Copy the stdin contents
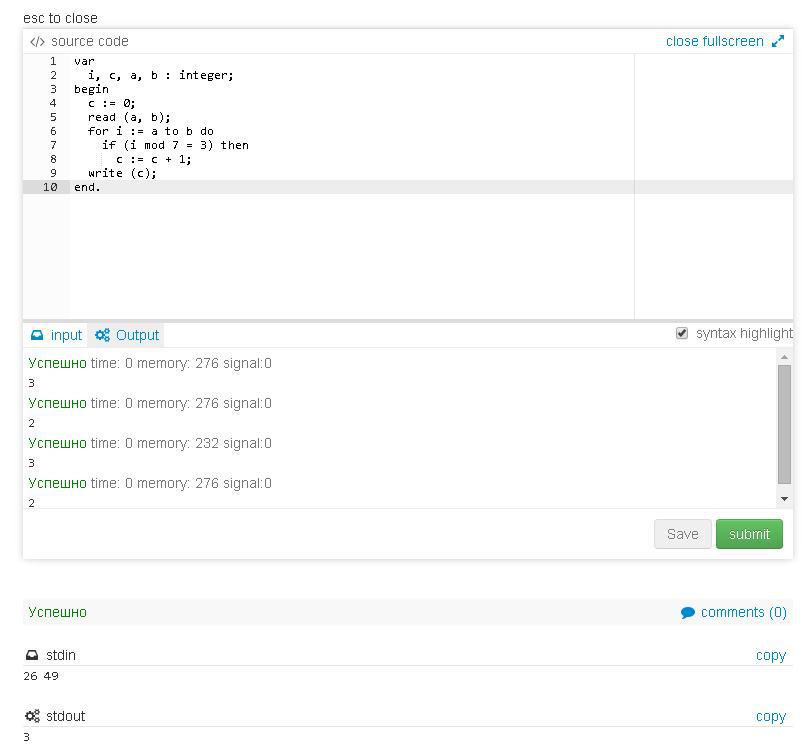This screenshot has height=744, width=806. [x=770, y=655]
